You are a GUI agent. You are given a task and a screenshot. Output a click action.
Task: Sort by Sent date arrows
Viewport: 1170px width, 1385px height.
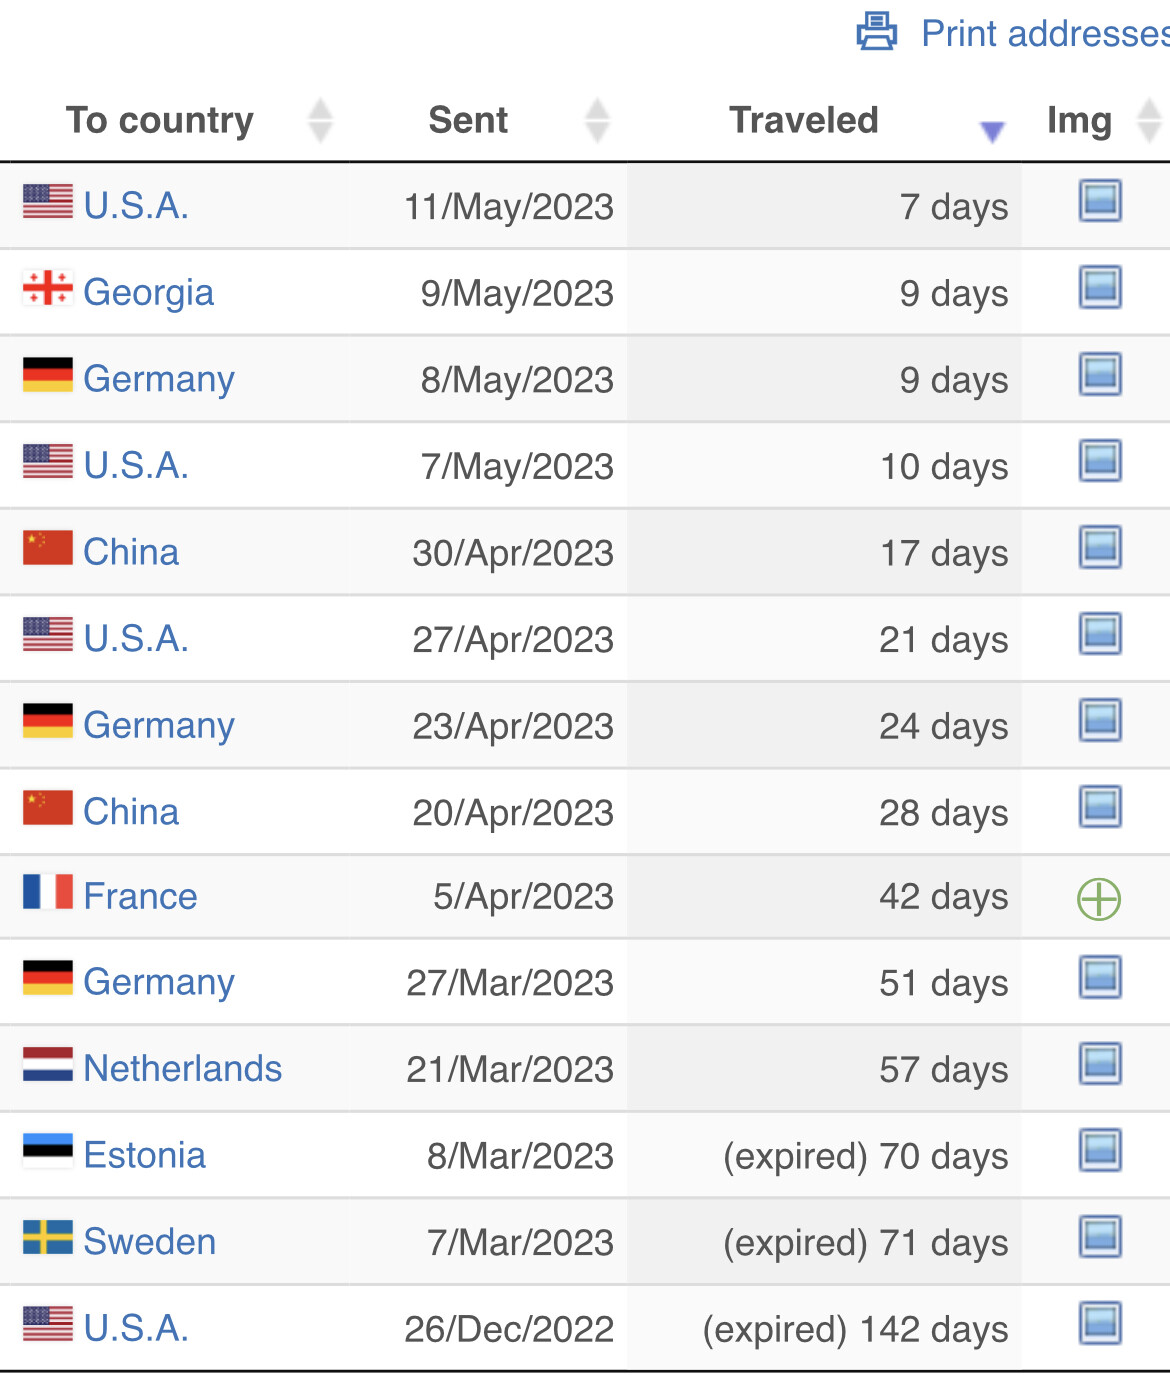click(x=597, y=120)
